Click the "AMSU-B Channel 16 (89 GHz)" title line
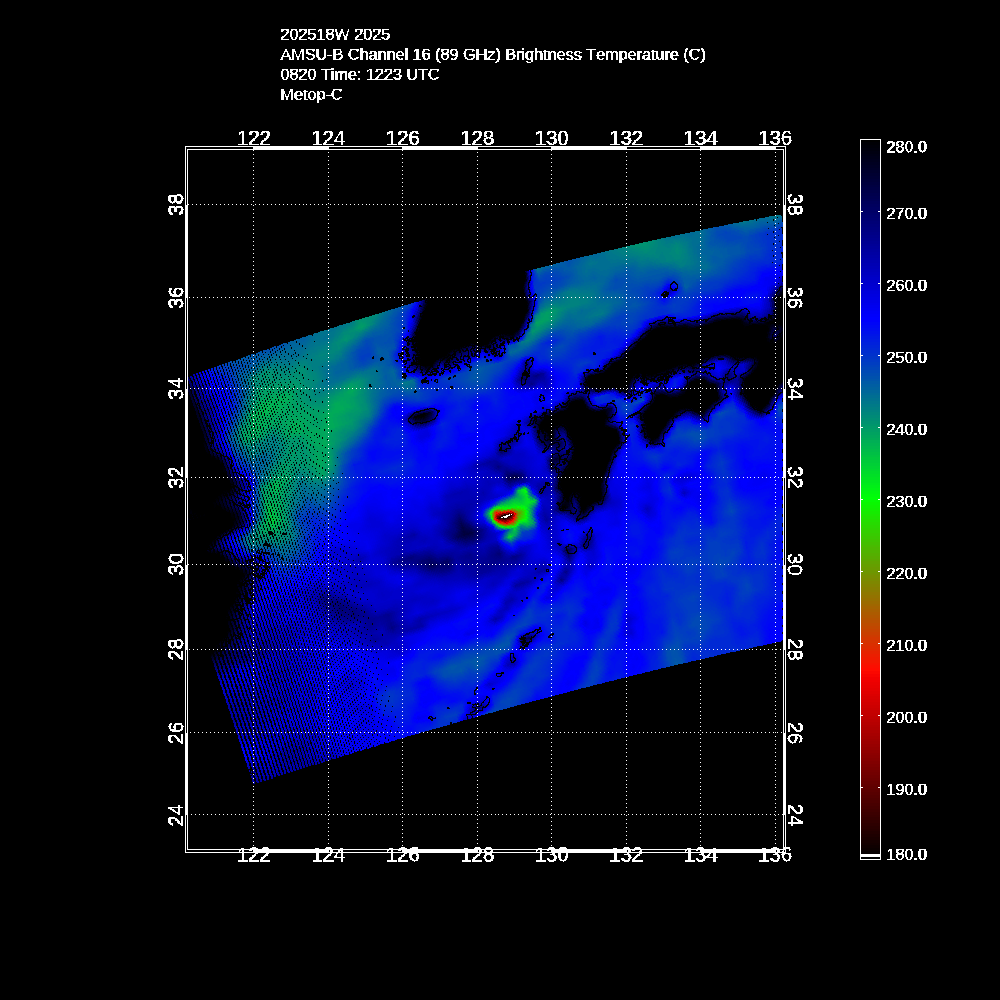The image size is (1000, 1000). click(x=492, y=55)
